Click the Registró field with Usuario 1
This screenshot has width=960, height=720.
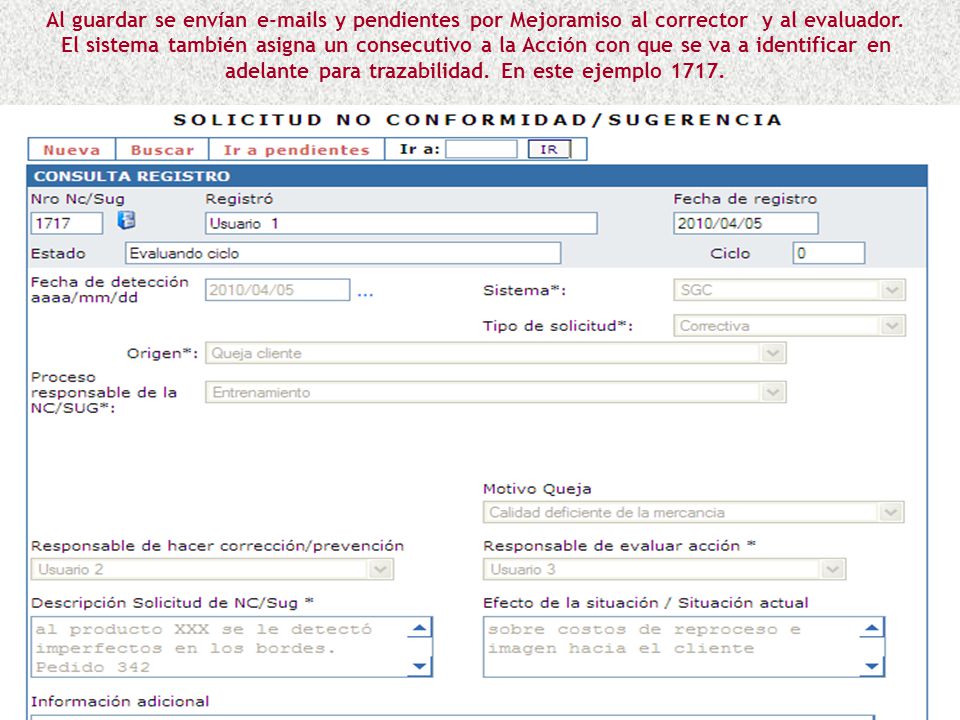401,223
